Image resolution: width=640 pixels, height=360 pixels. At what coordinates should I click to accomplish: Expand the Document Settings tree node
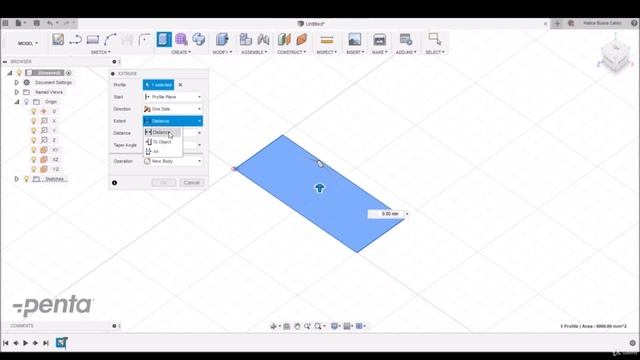(x=17, y=82)
